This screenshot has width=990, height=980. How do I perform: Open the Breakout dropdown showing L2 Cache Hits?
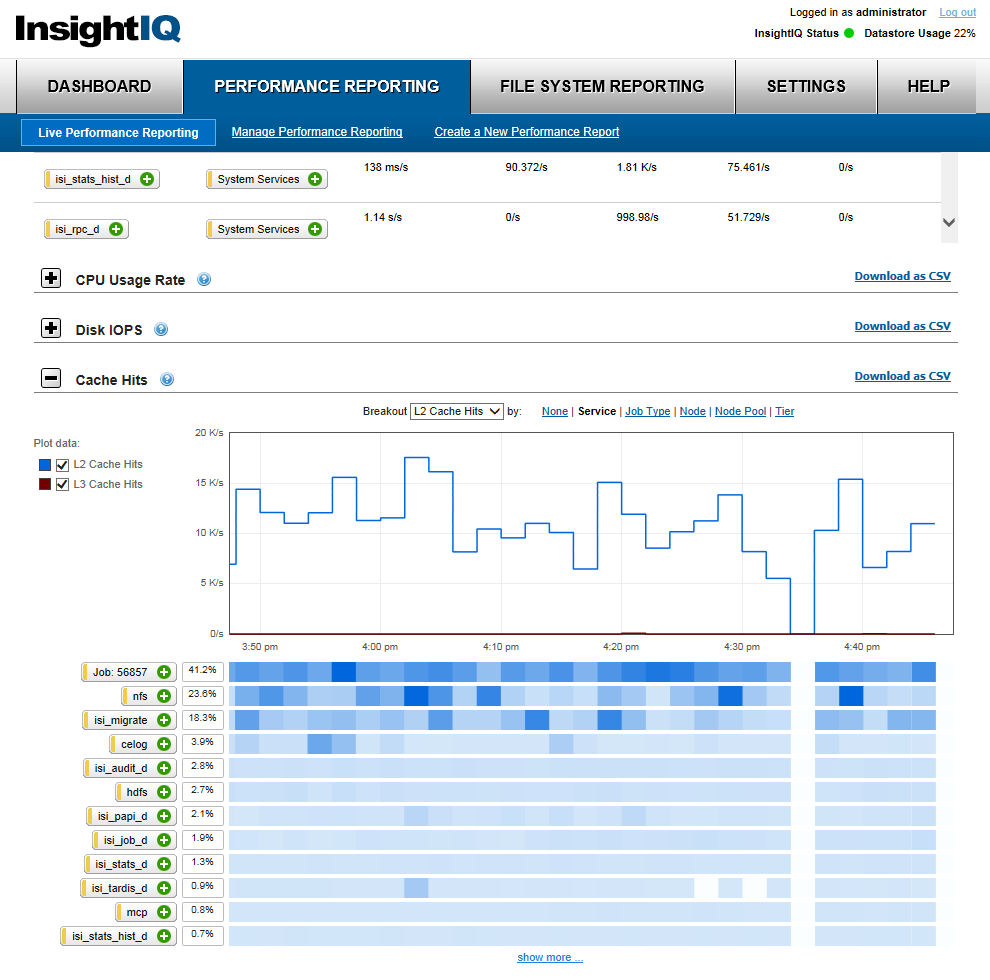[456, 411]
